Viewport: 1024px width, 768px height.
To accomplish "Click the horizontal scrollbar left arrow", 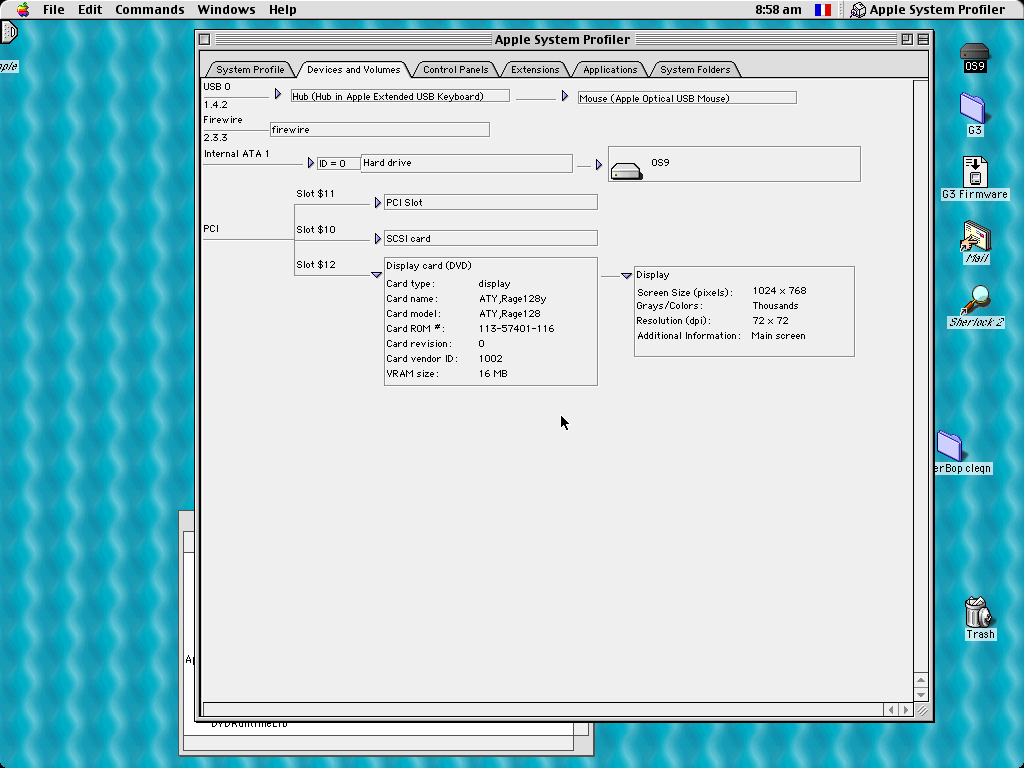I will click(891, 710).
